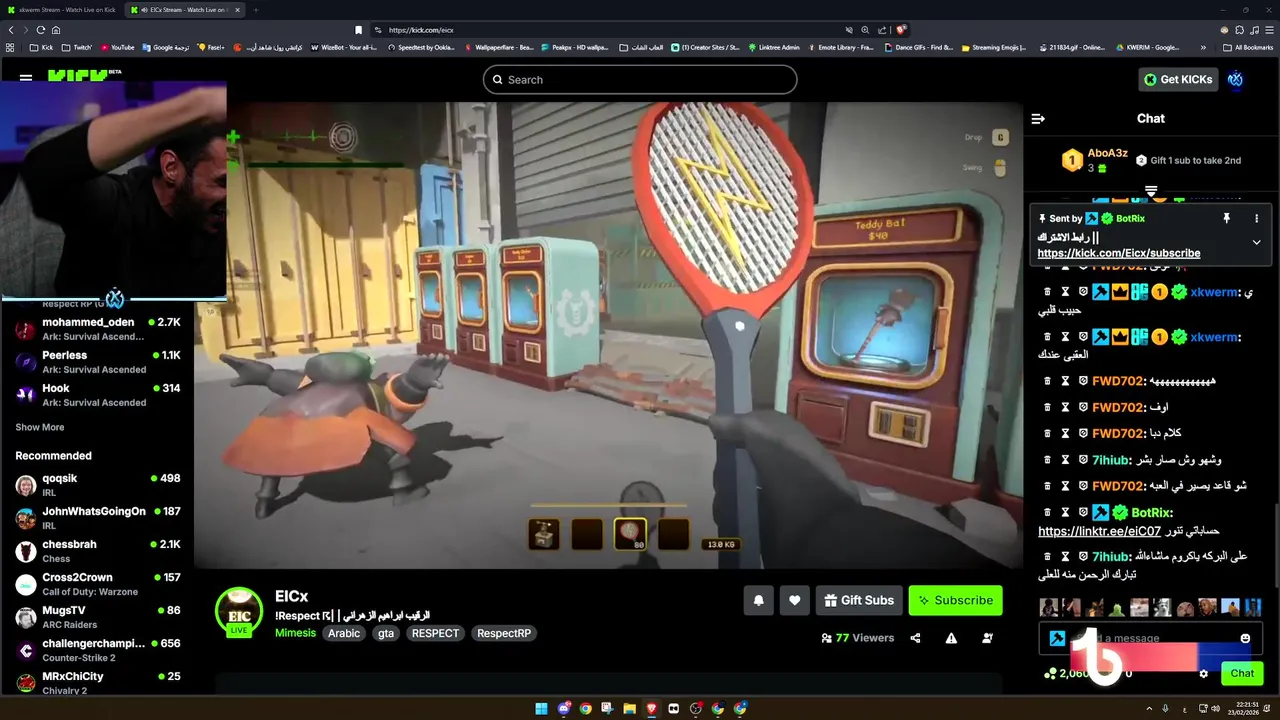The height and width of the screenshot is (720, 1280).
Task: Click the Mimesis category link
Action: [295, 633]
